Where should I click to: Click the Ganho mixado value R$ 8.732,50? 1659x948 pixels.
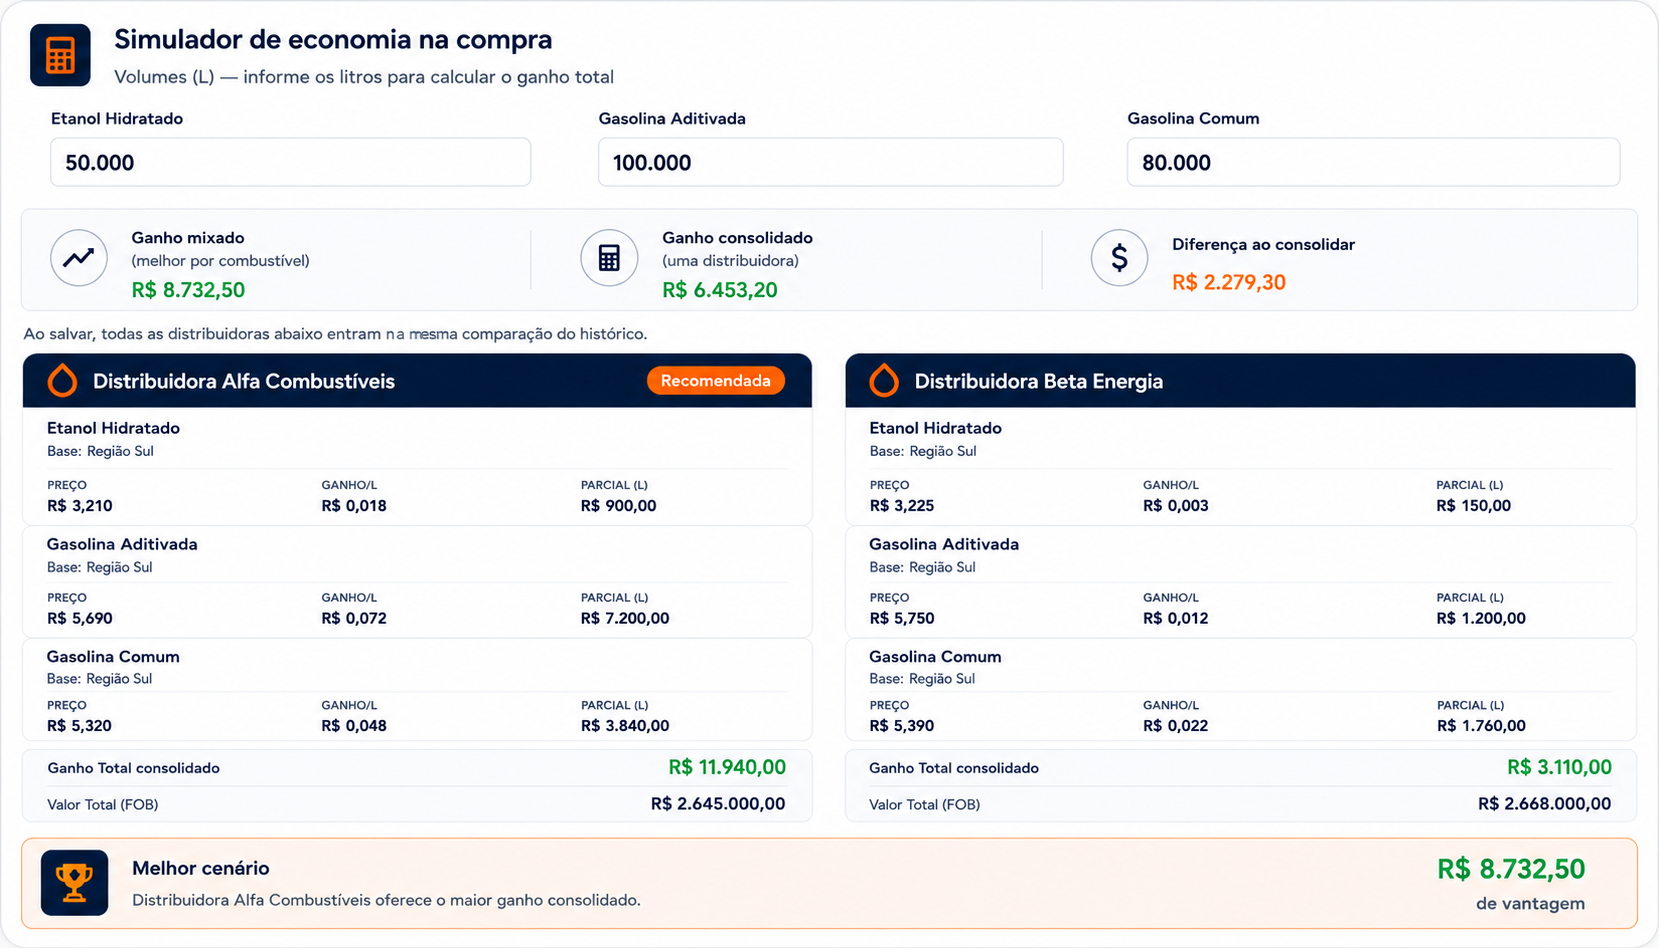[x=188, y=290]
